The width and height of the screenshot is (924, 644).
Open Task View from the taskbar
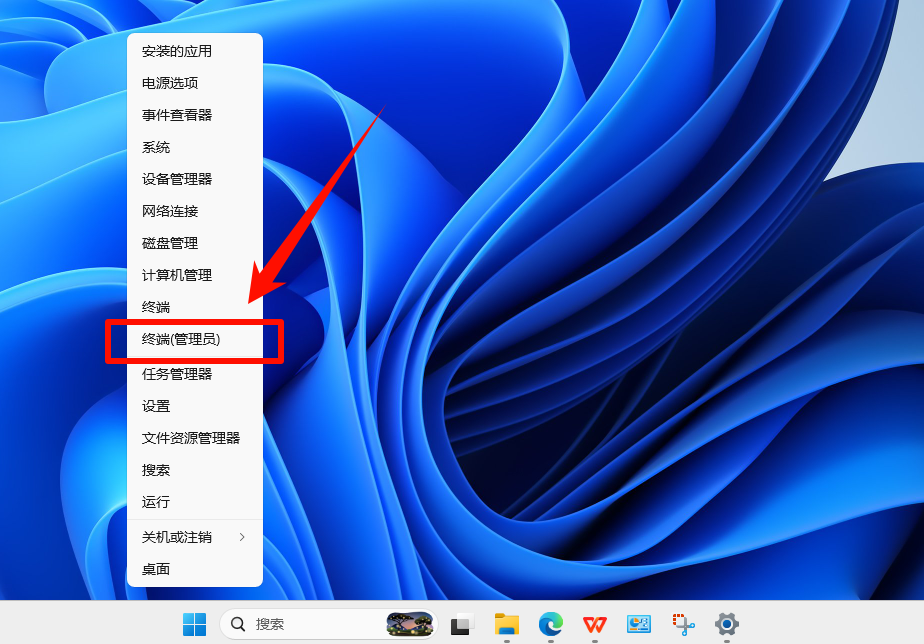[x=463, y=624]
